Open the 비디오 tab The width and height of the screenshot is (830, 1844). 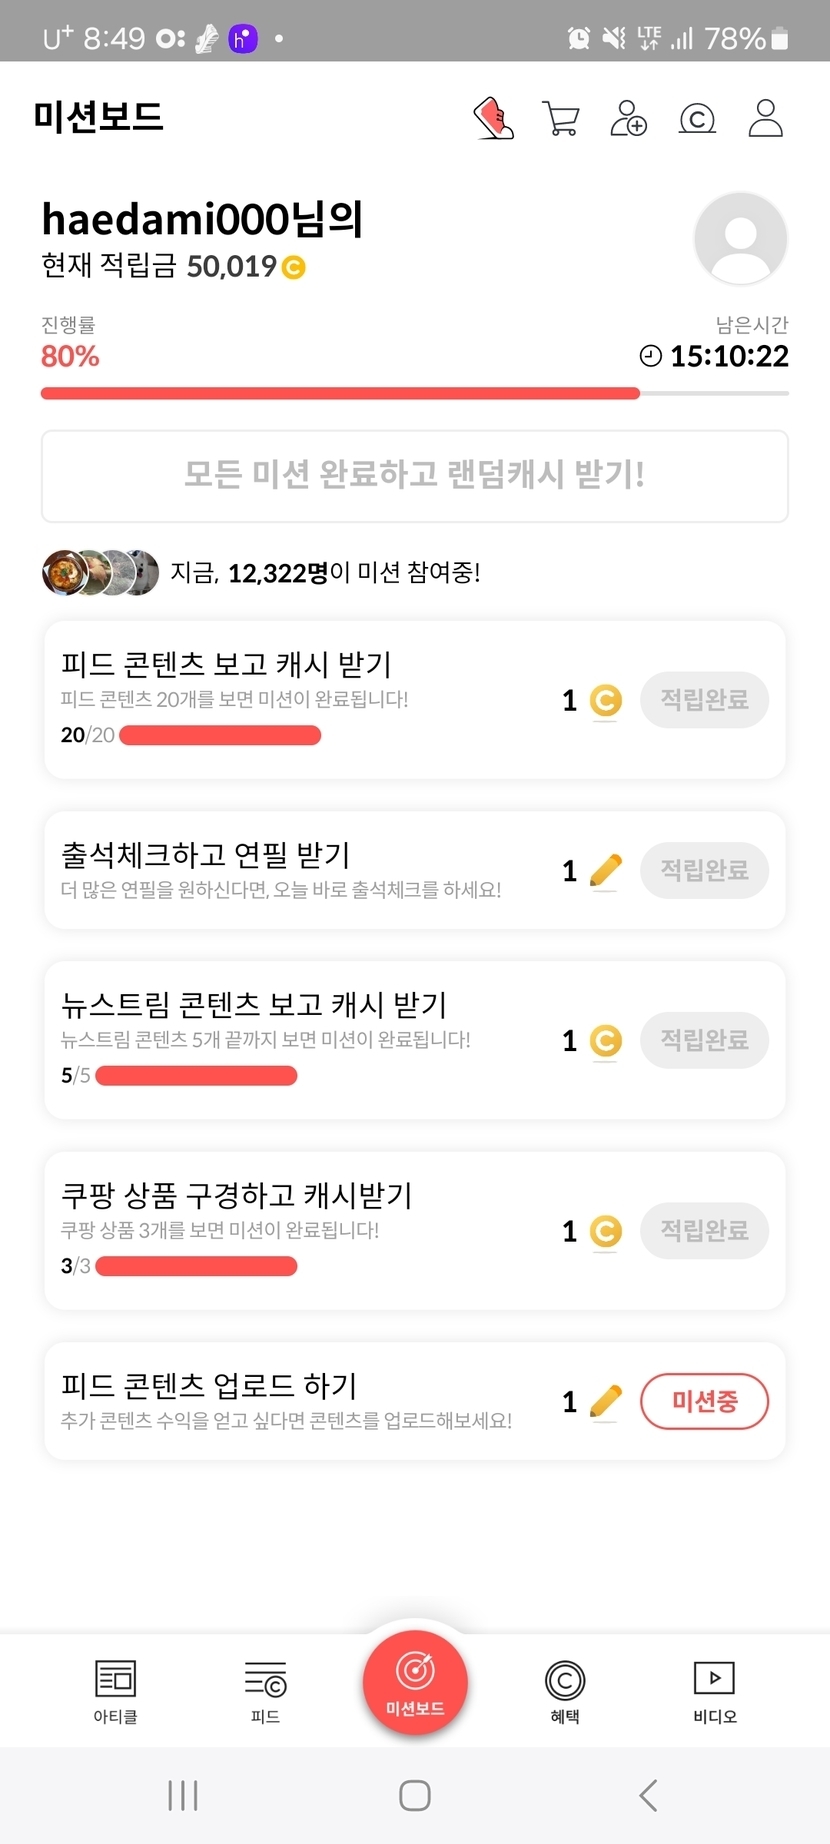(x=714, y=1691)
